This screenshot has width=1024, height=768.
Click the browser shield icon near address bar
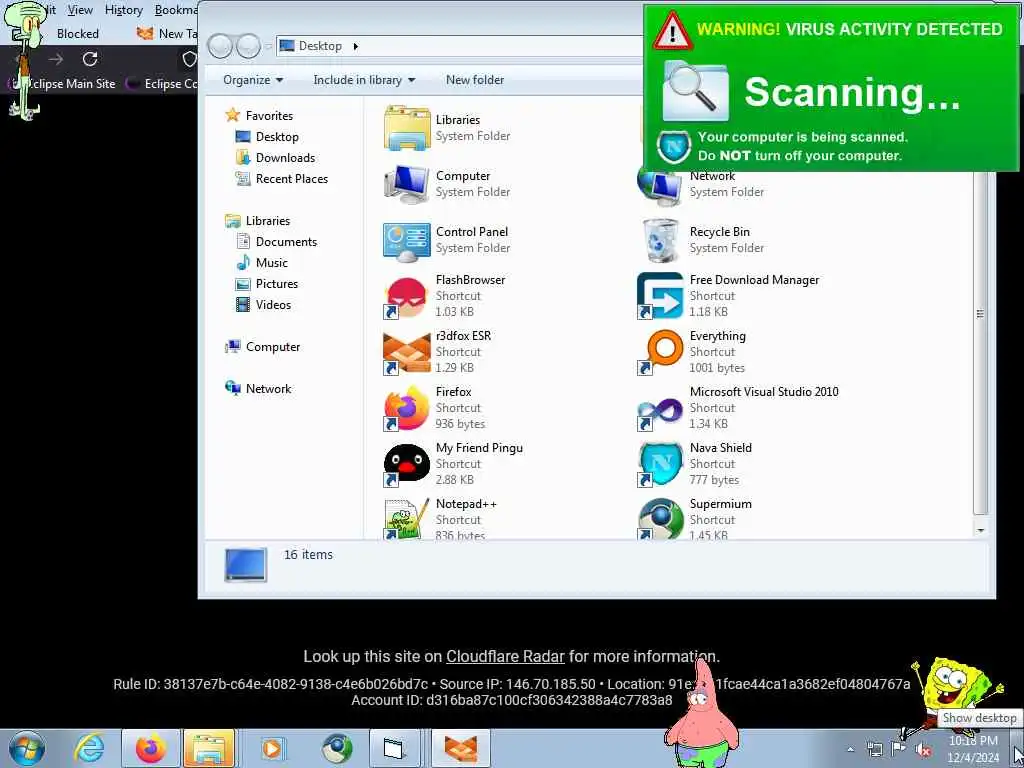(189, 59)
